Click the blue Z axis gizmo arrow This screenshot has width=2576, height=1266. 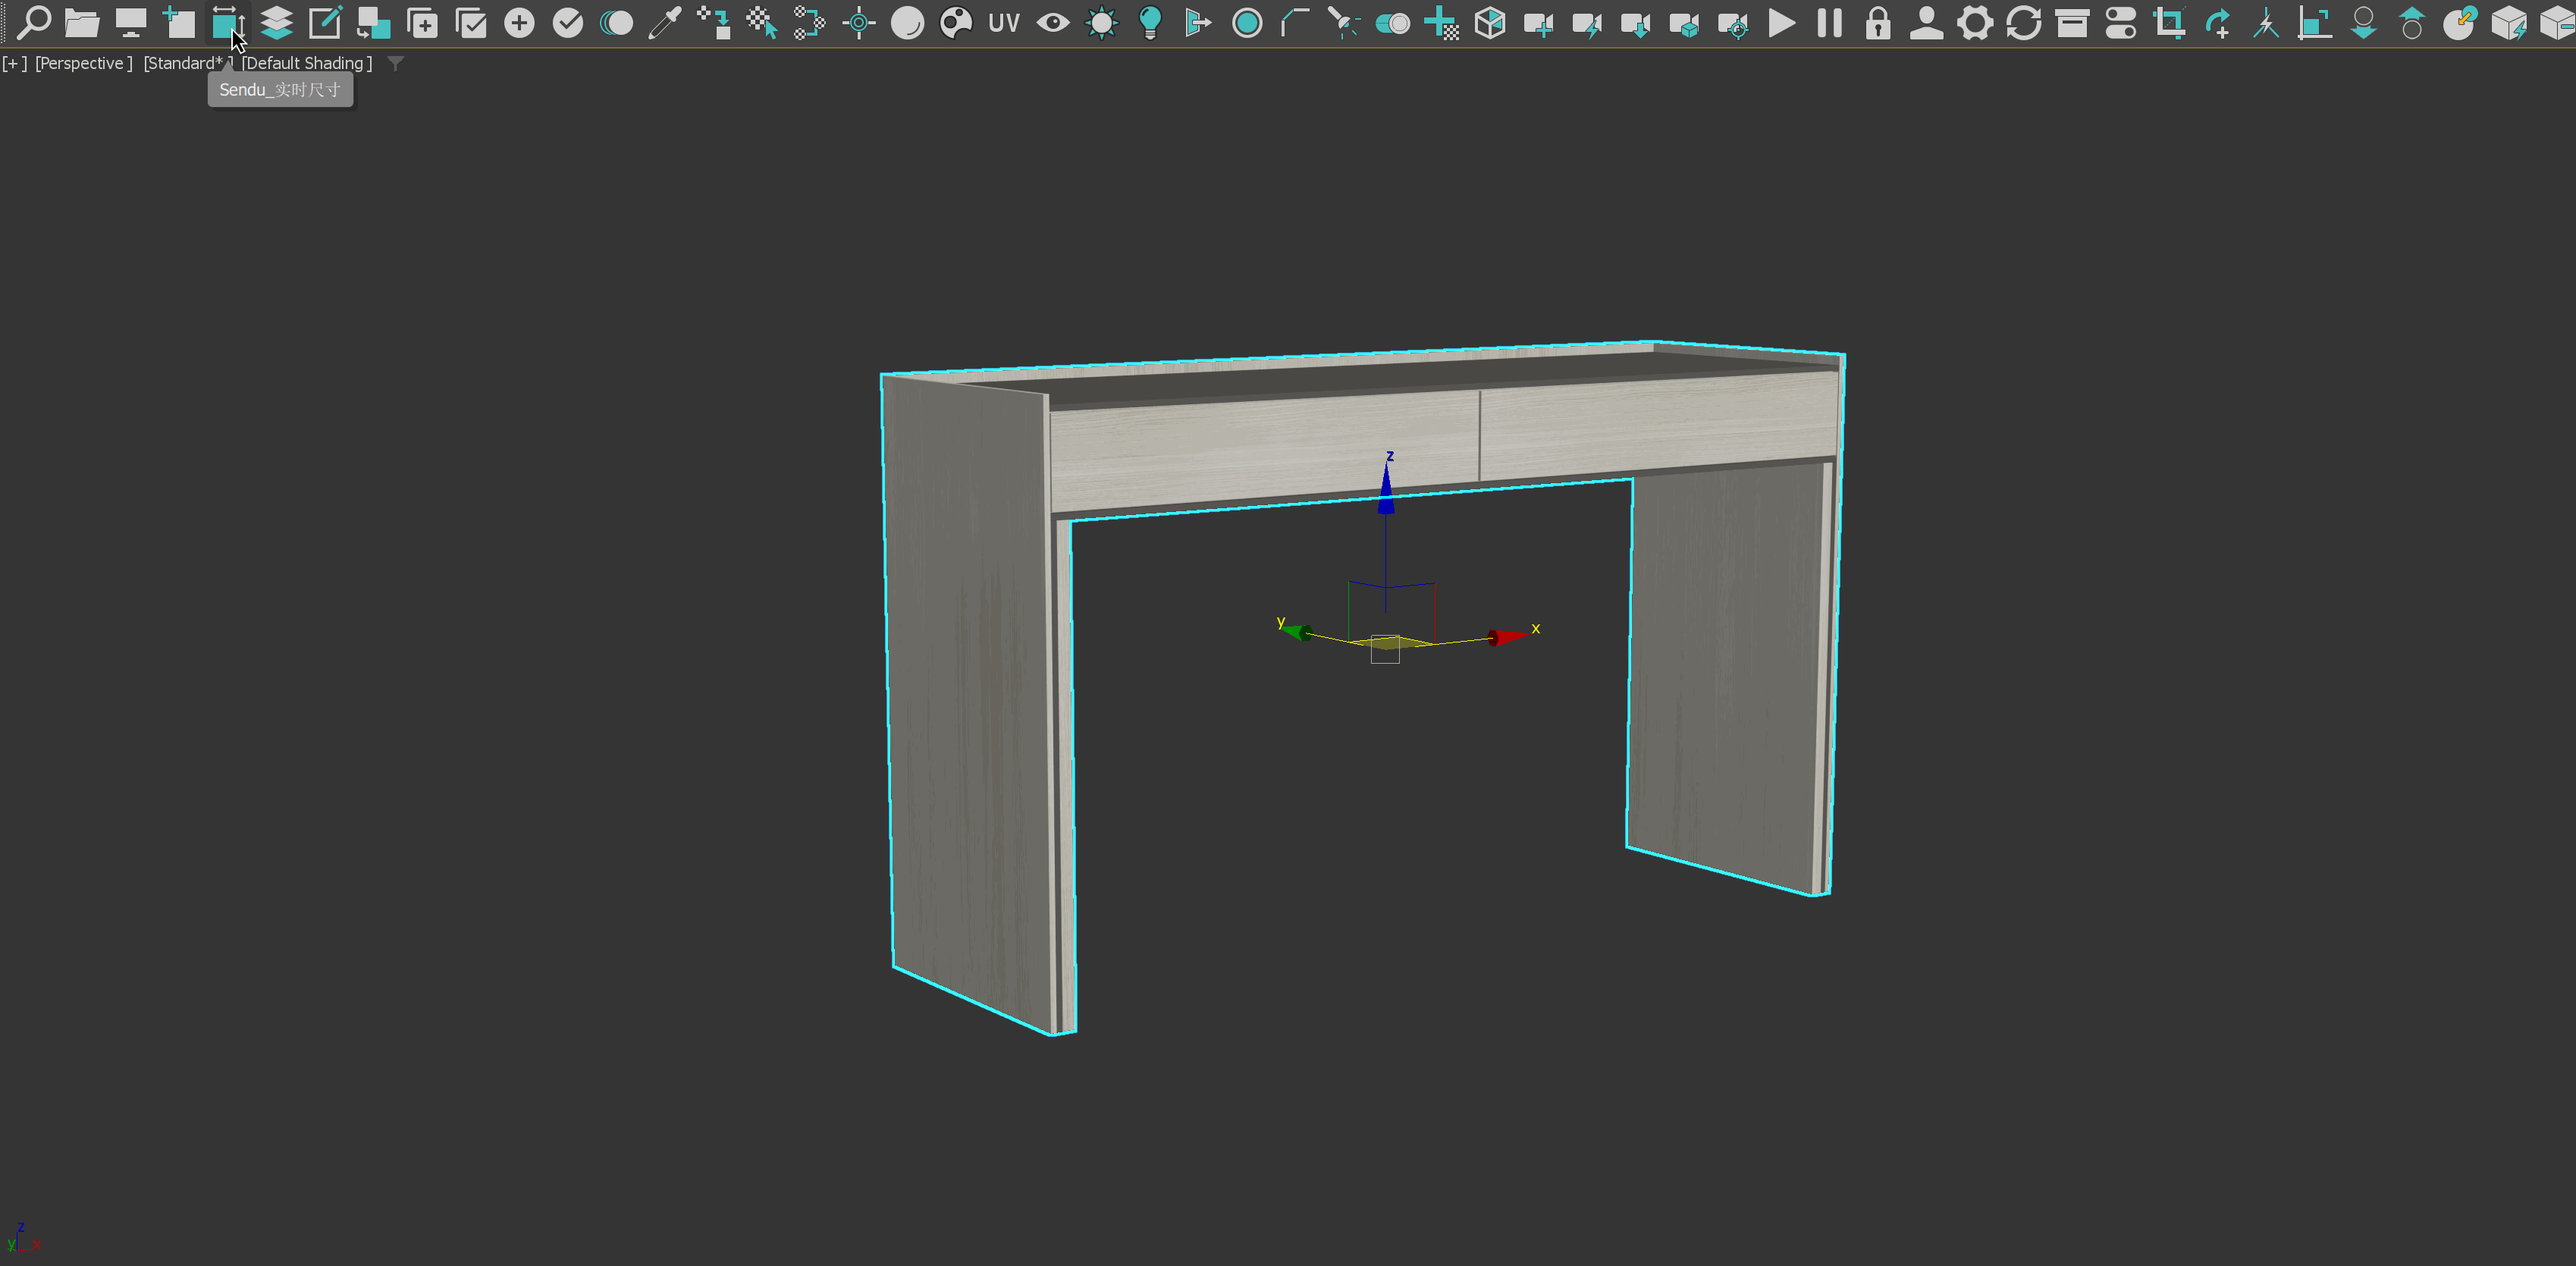(1386, 488)
